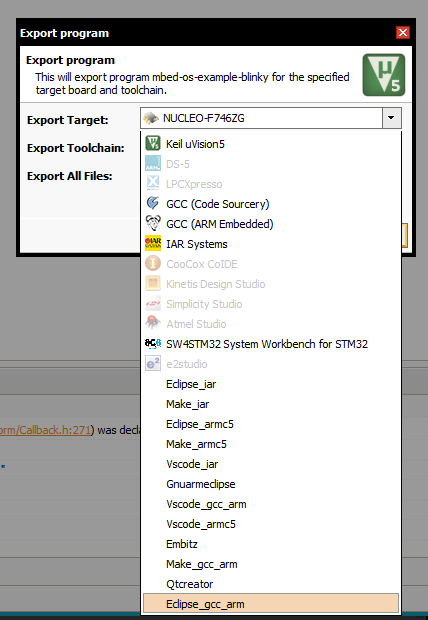
Task: Select Qtcreator from the list
Action: coord(271,584)
